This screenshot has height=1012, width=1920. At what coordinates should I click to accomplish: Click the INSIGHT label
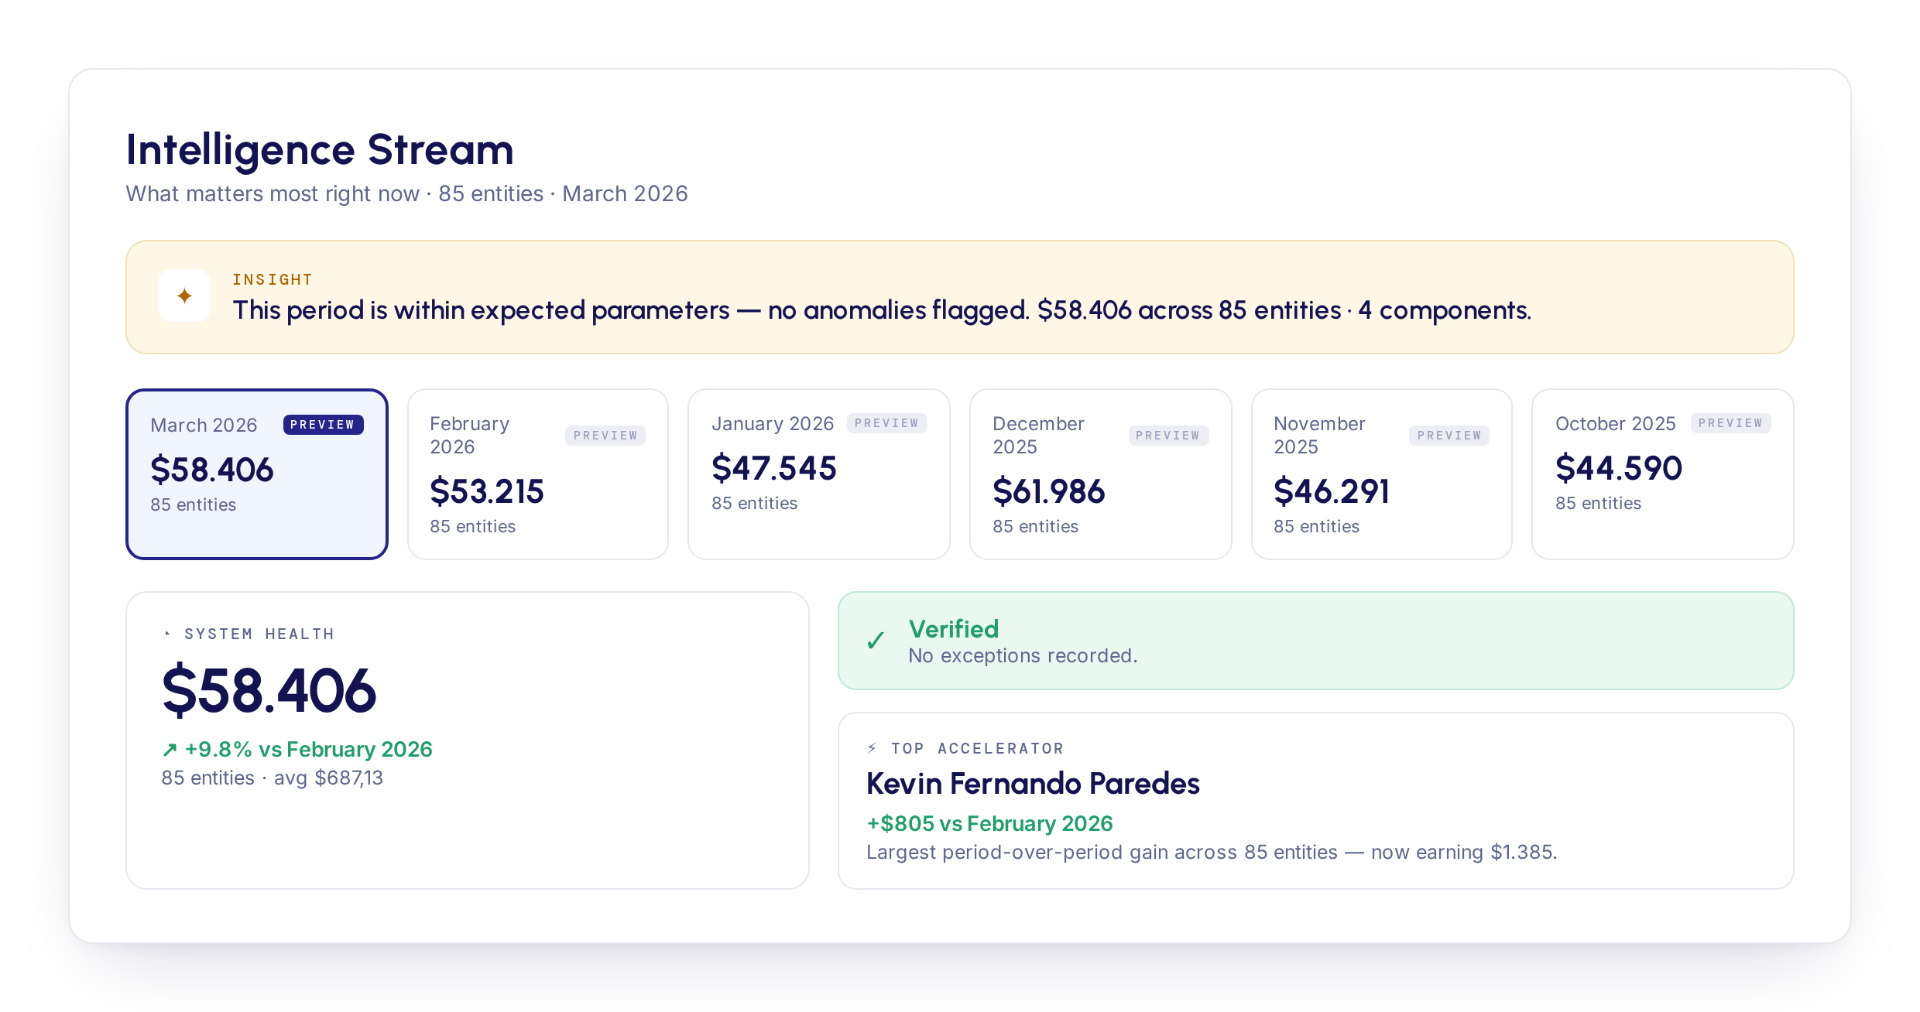pyautogui.click(x=273, y=280)
